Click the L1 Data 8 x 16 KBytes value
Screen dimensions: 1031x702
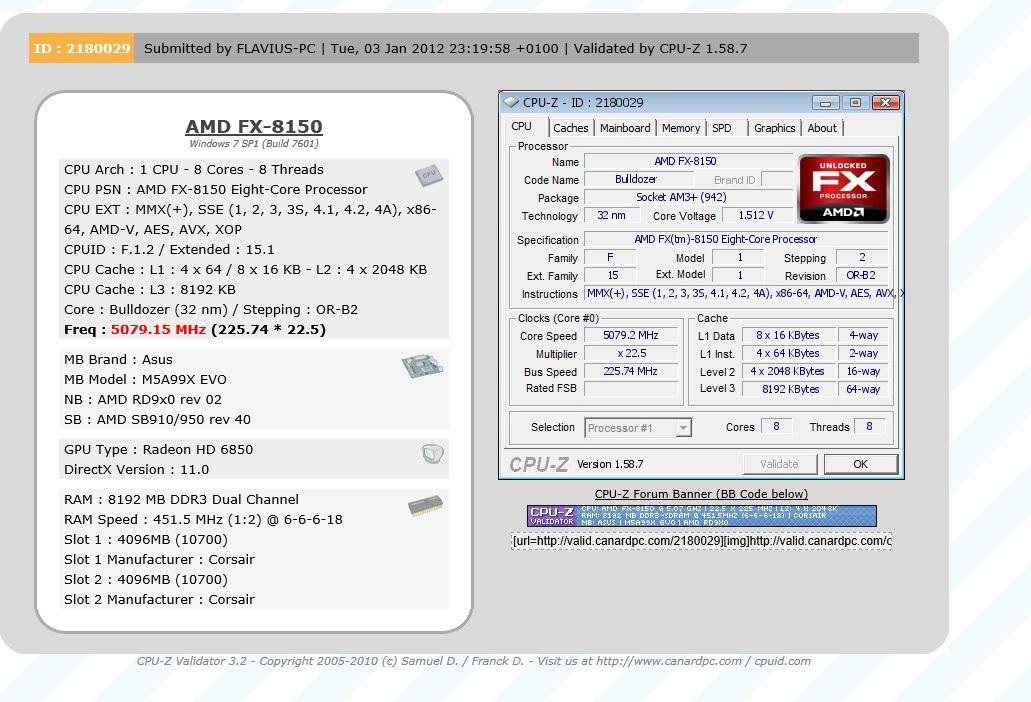[x=789, y=335]
